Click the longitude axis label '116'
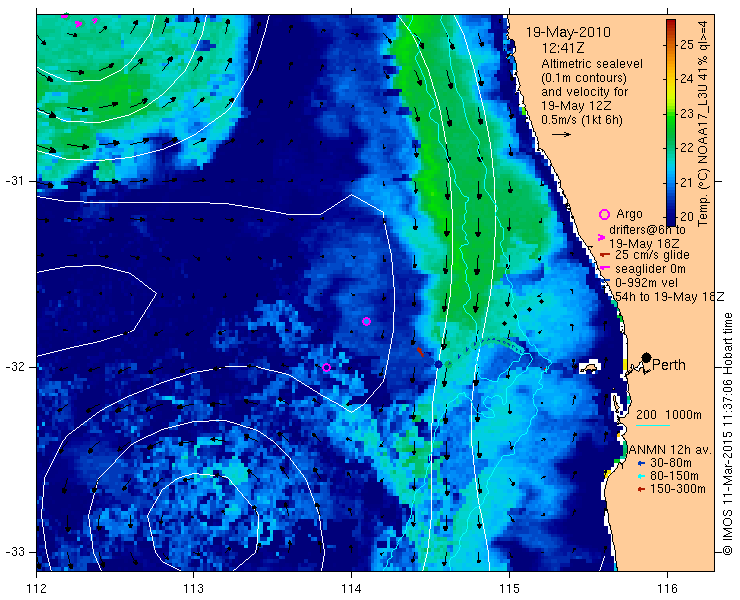740x600 pixels. click(x=667, y=589)
